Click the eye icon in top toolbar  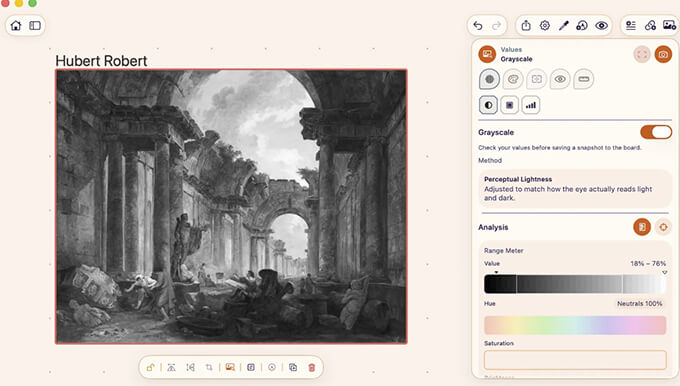coord(602,26)
